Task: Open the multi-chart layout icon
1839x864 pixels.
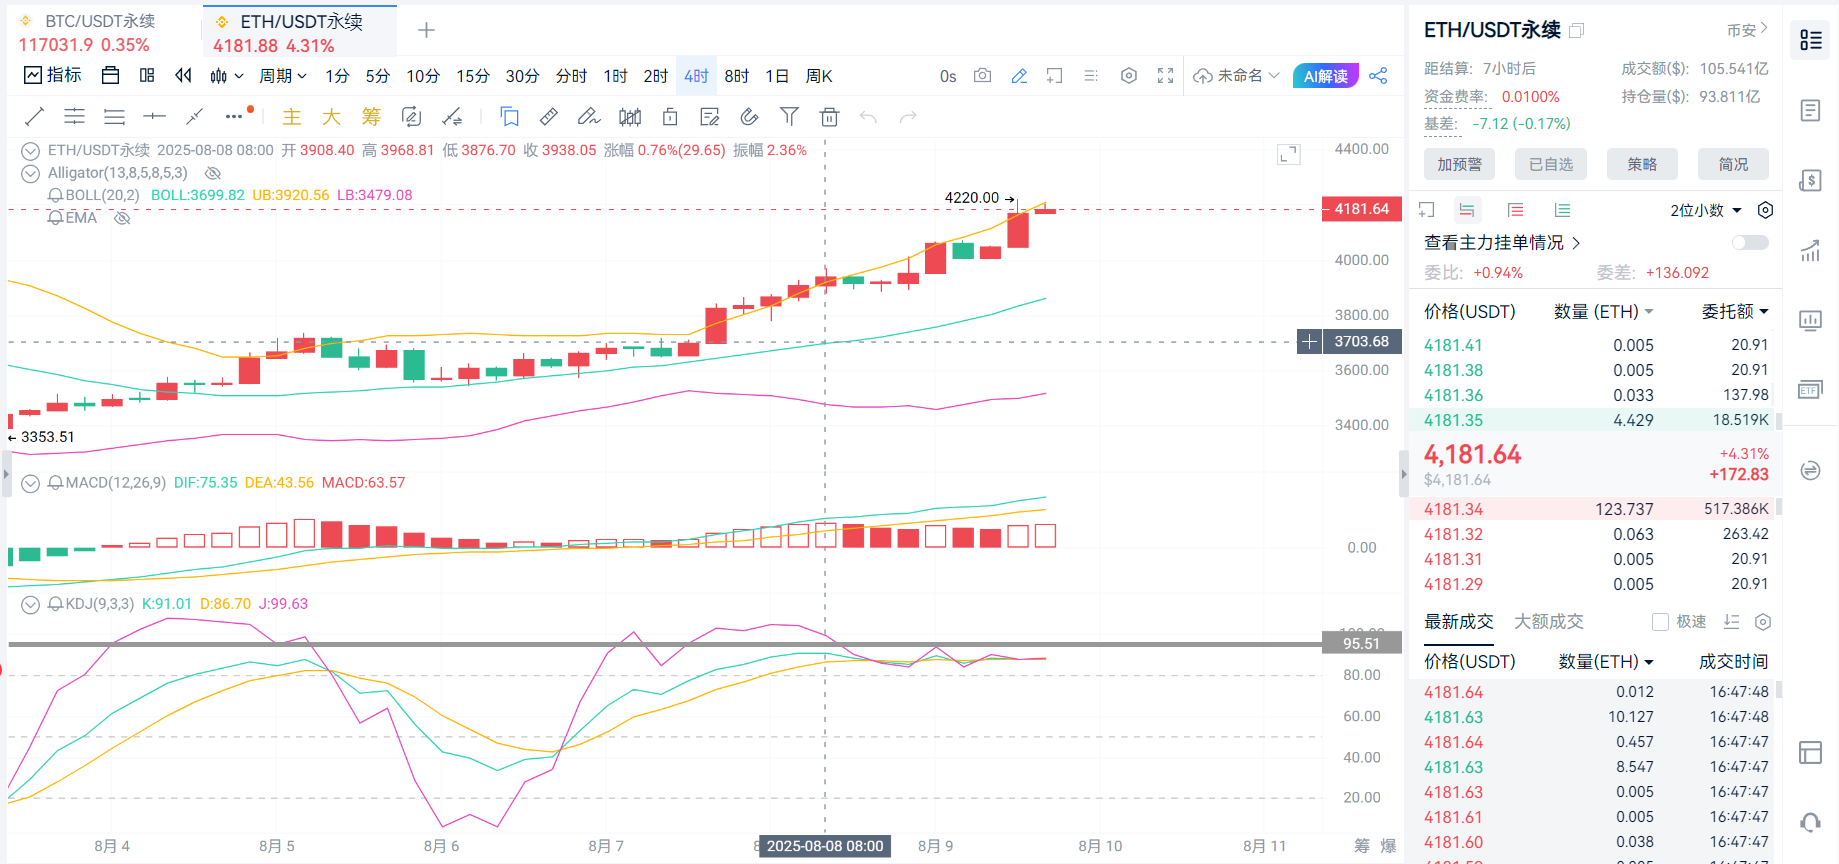Action: click(147, 75)
